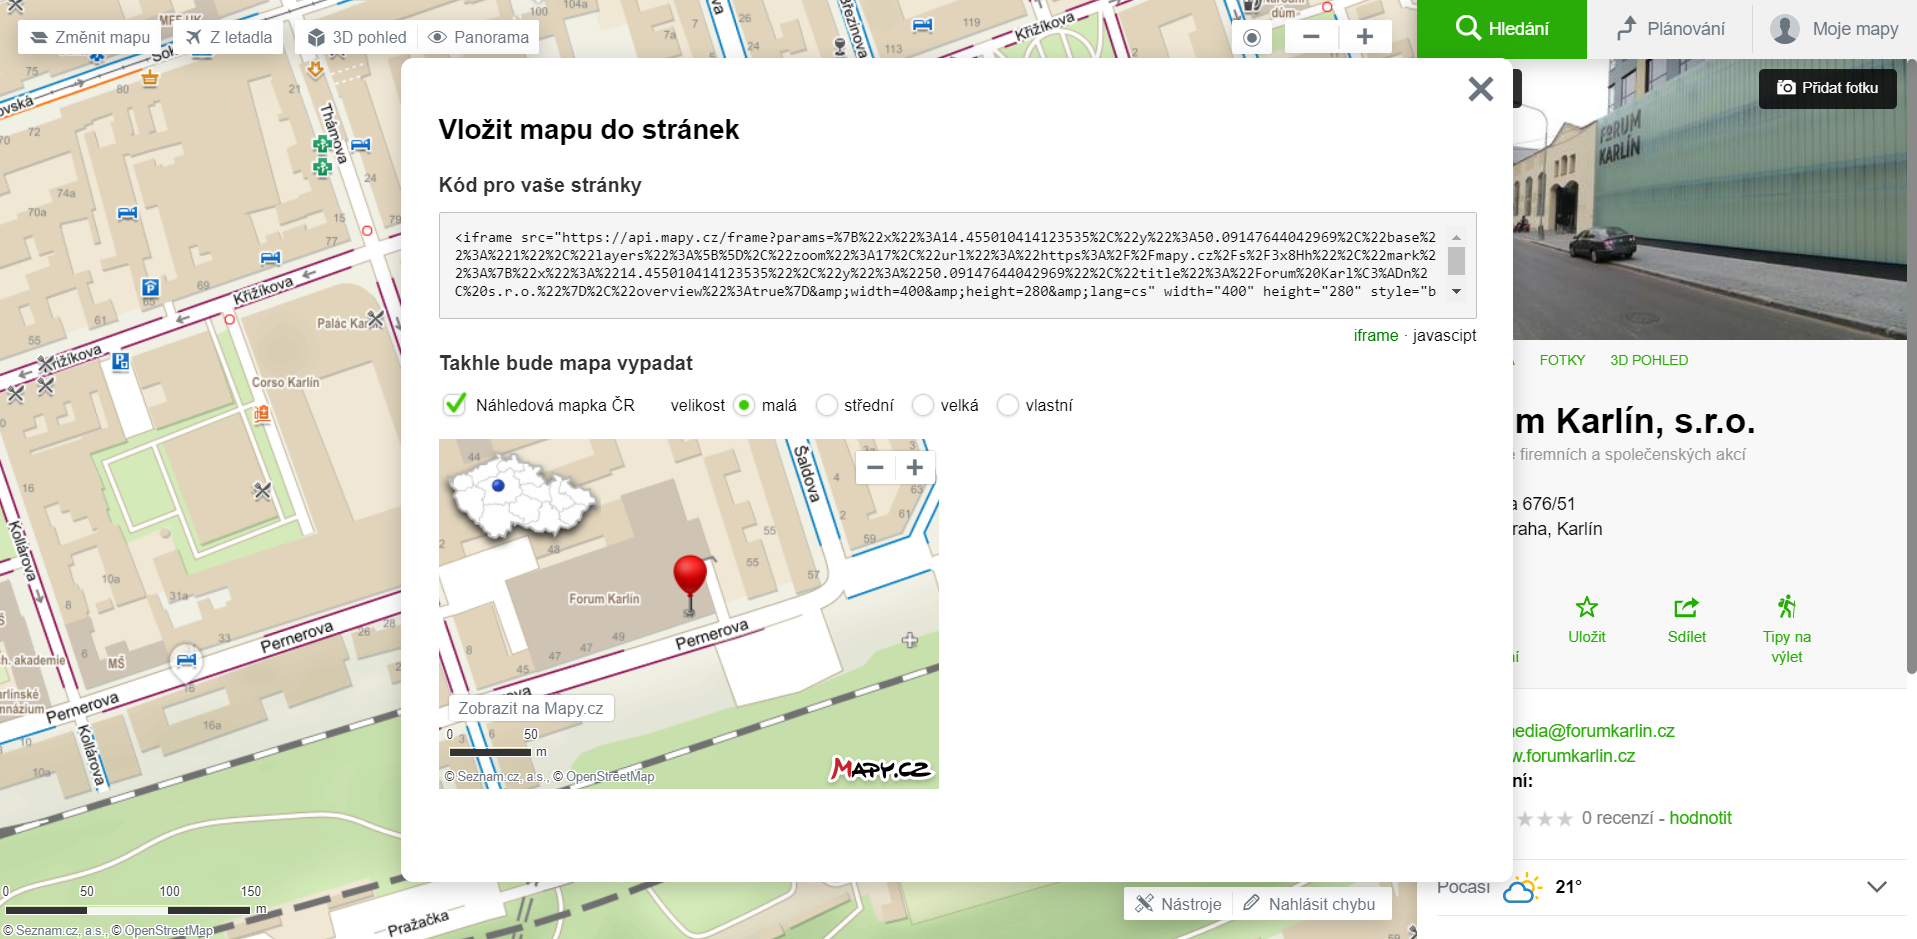Screen dimensions: 1917x939
Task: Click the gray rating stars
Action: [x=1544, y=819]
